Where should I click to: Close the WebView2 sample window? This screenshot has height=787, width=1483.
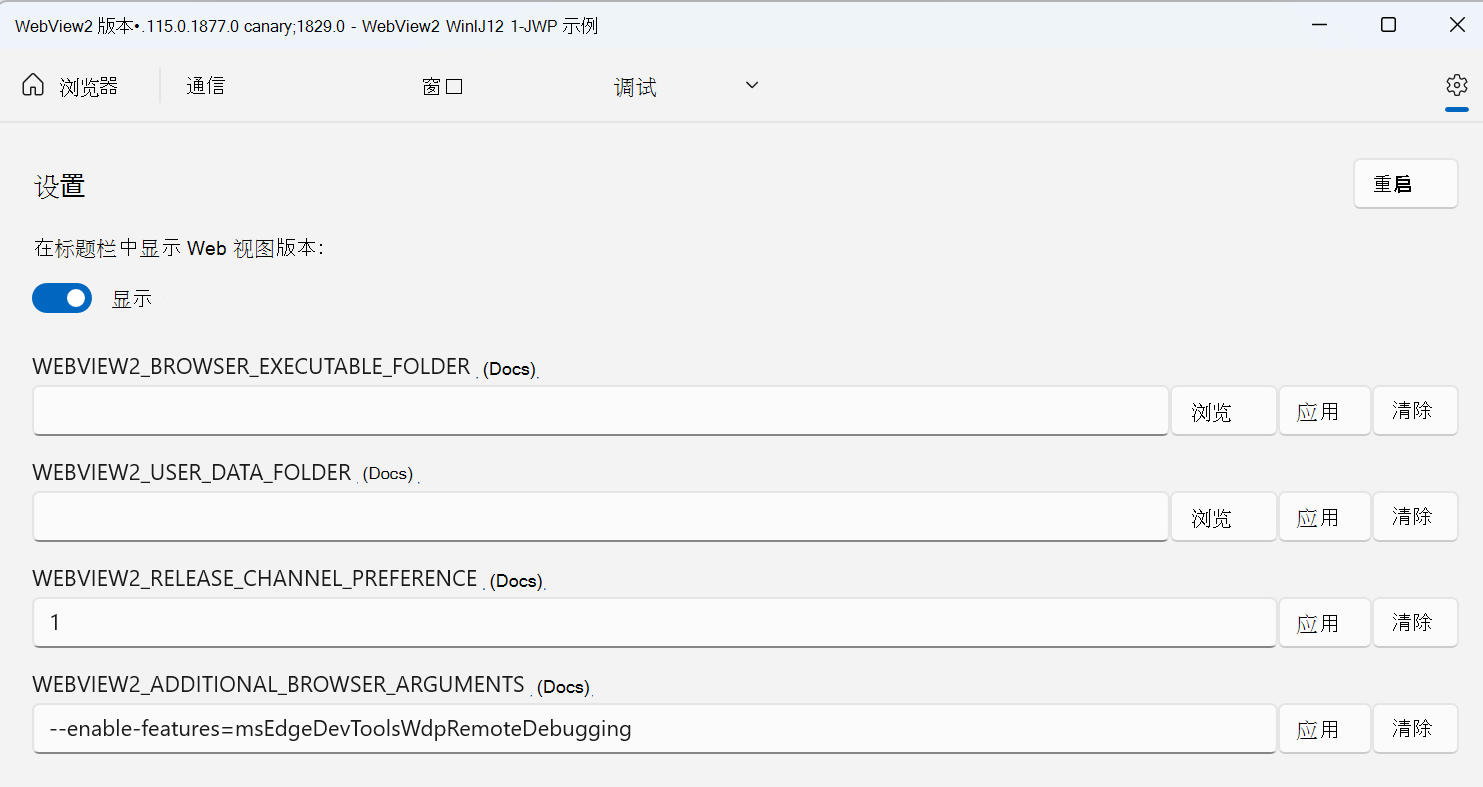(x=1456, y=26)
